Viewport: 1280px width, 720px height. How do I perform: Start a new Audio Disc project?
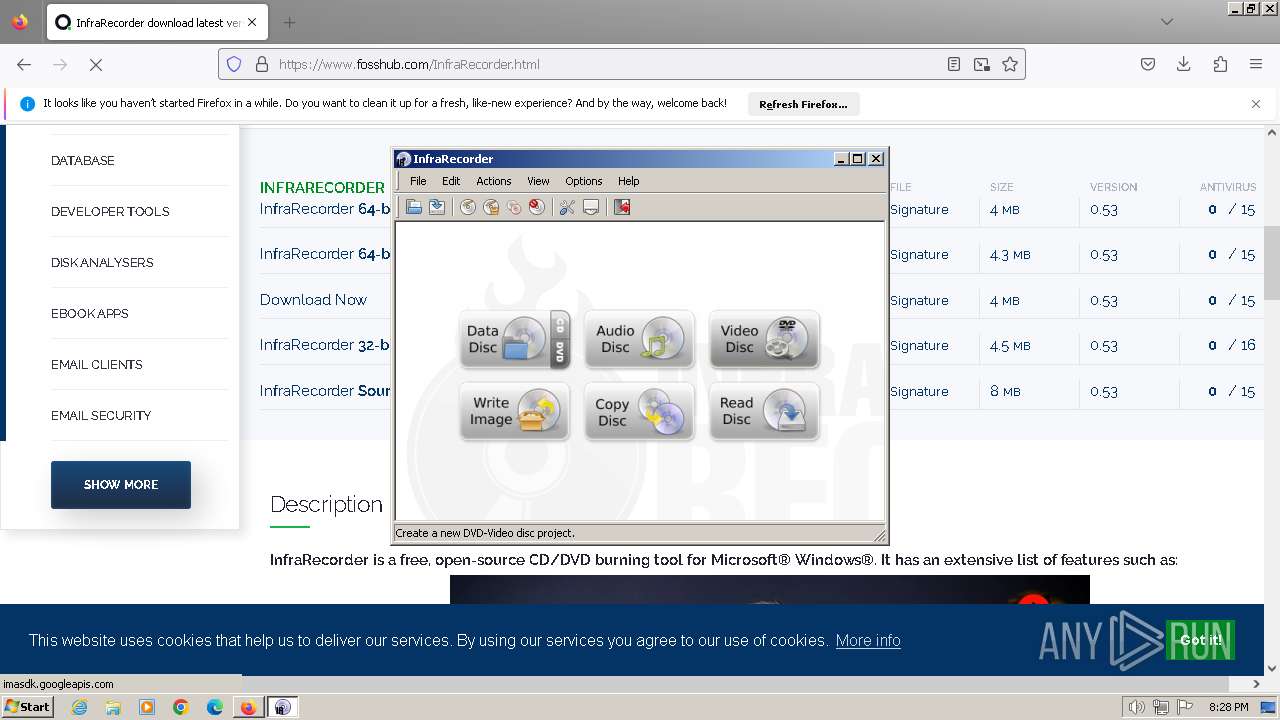pyautogui.click(x=639, y=339)
